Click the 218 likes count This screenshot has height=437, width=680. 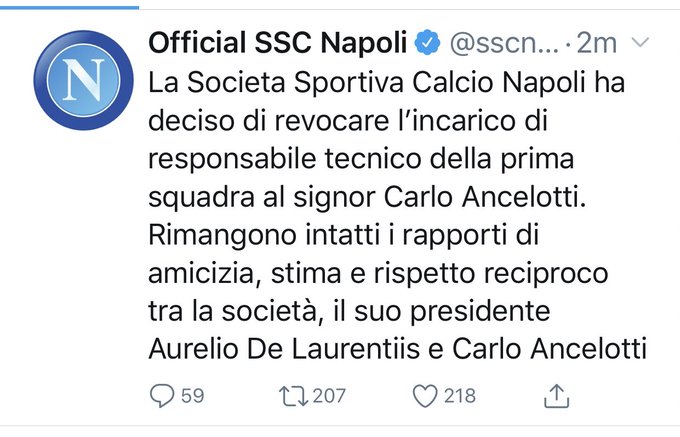pyautogui.click(x=460, y=396)
